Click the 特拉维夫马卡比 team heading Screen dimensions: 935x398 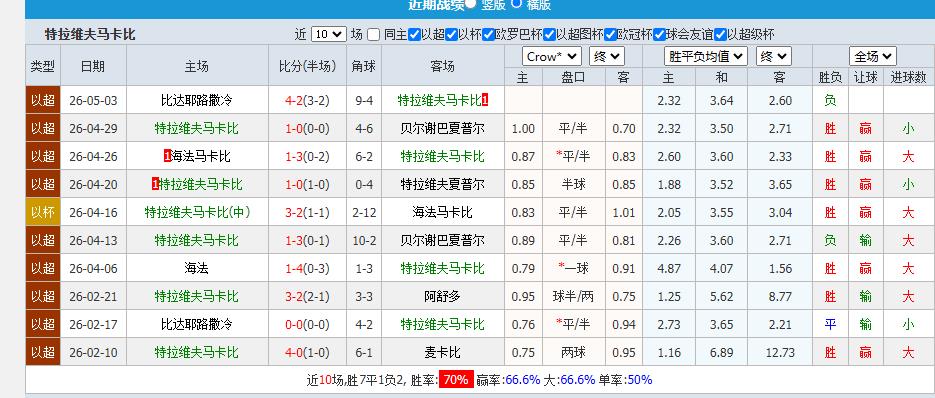click(90, 35)
